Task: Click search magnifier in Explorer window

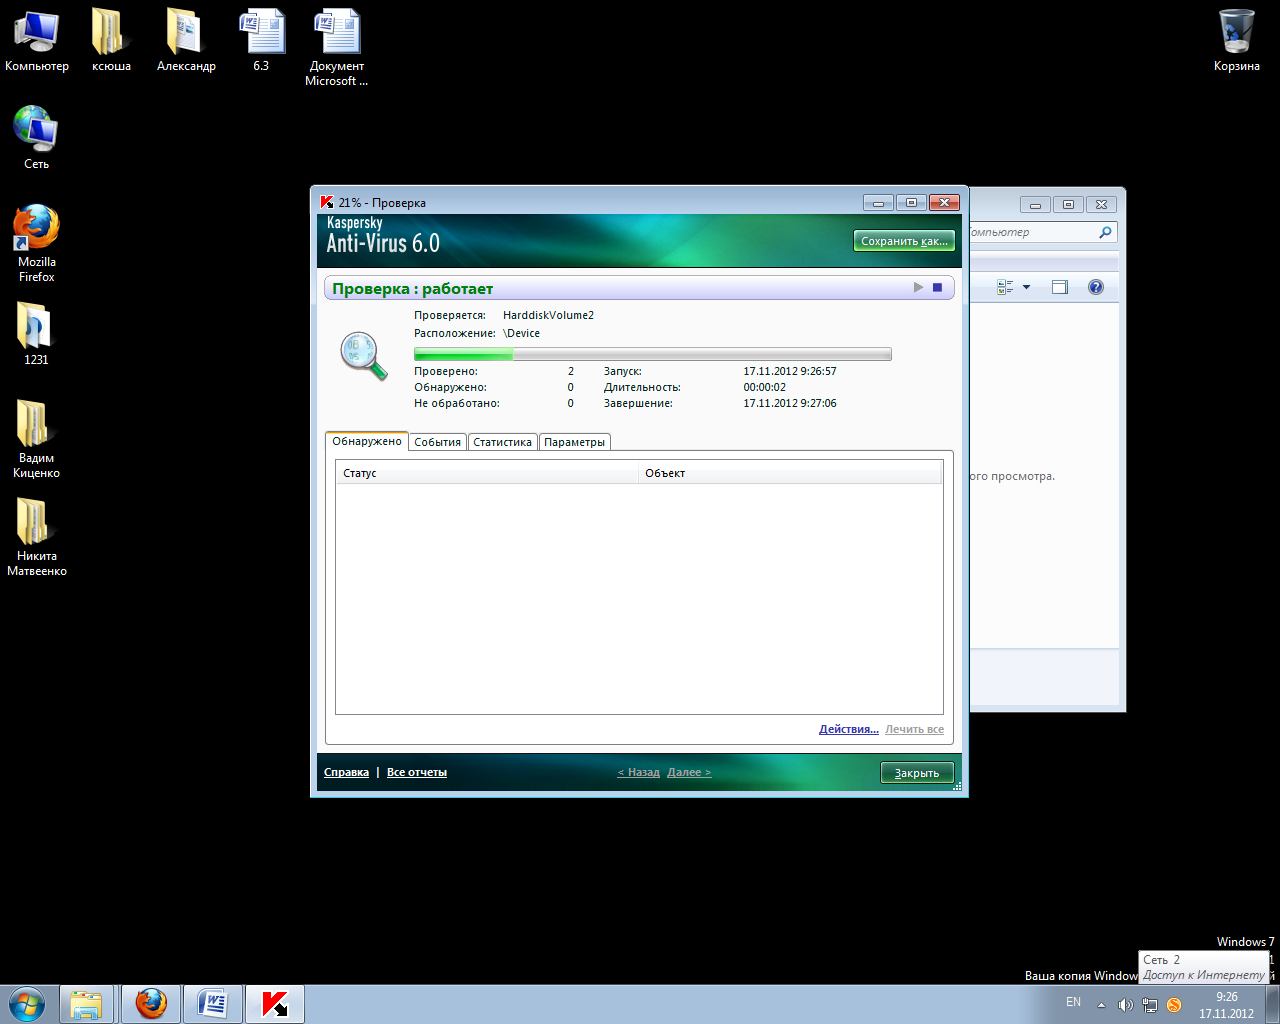Action: coord(1105,232)
